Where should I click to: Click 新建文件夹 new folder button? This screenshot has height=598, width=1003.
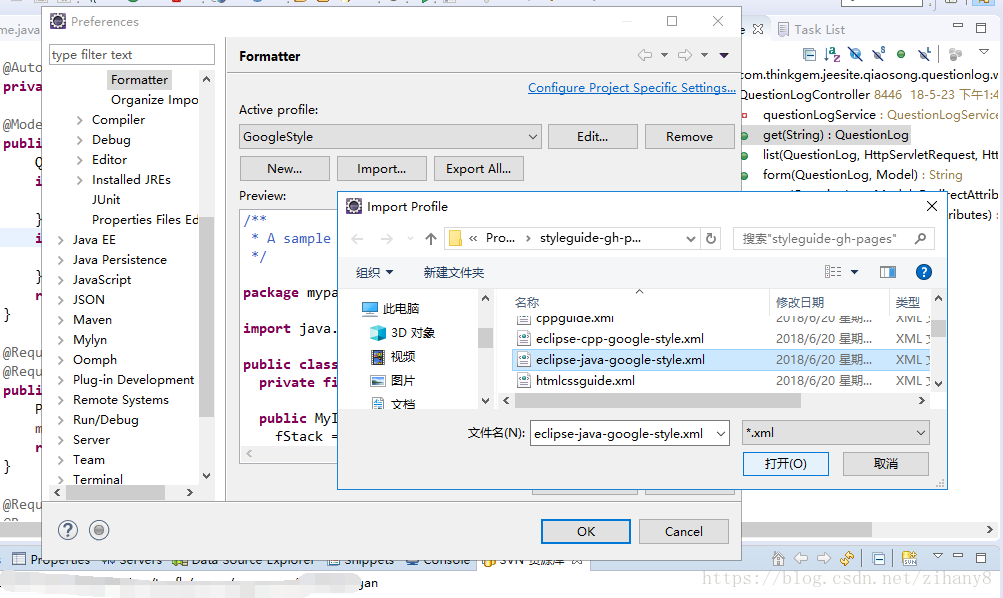pyautogui.click(x=454, y=273)
